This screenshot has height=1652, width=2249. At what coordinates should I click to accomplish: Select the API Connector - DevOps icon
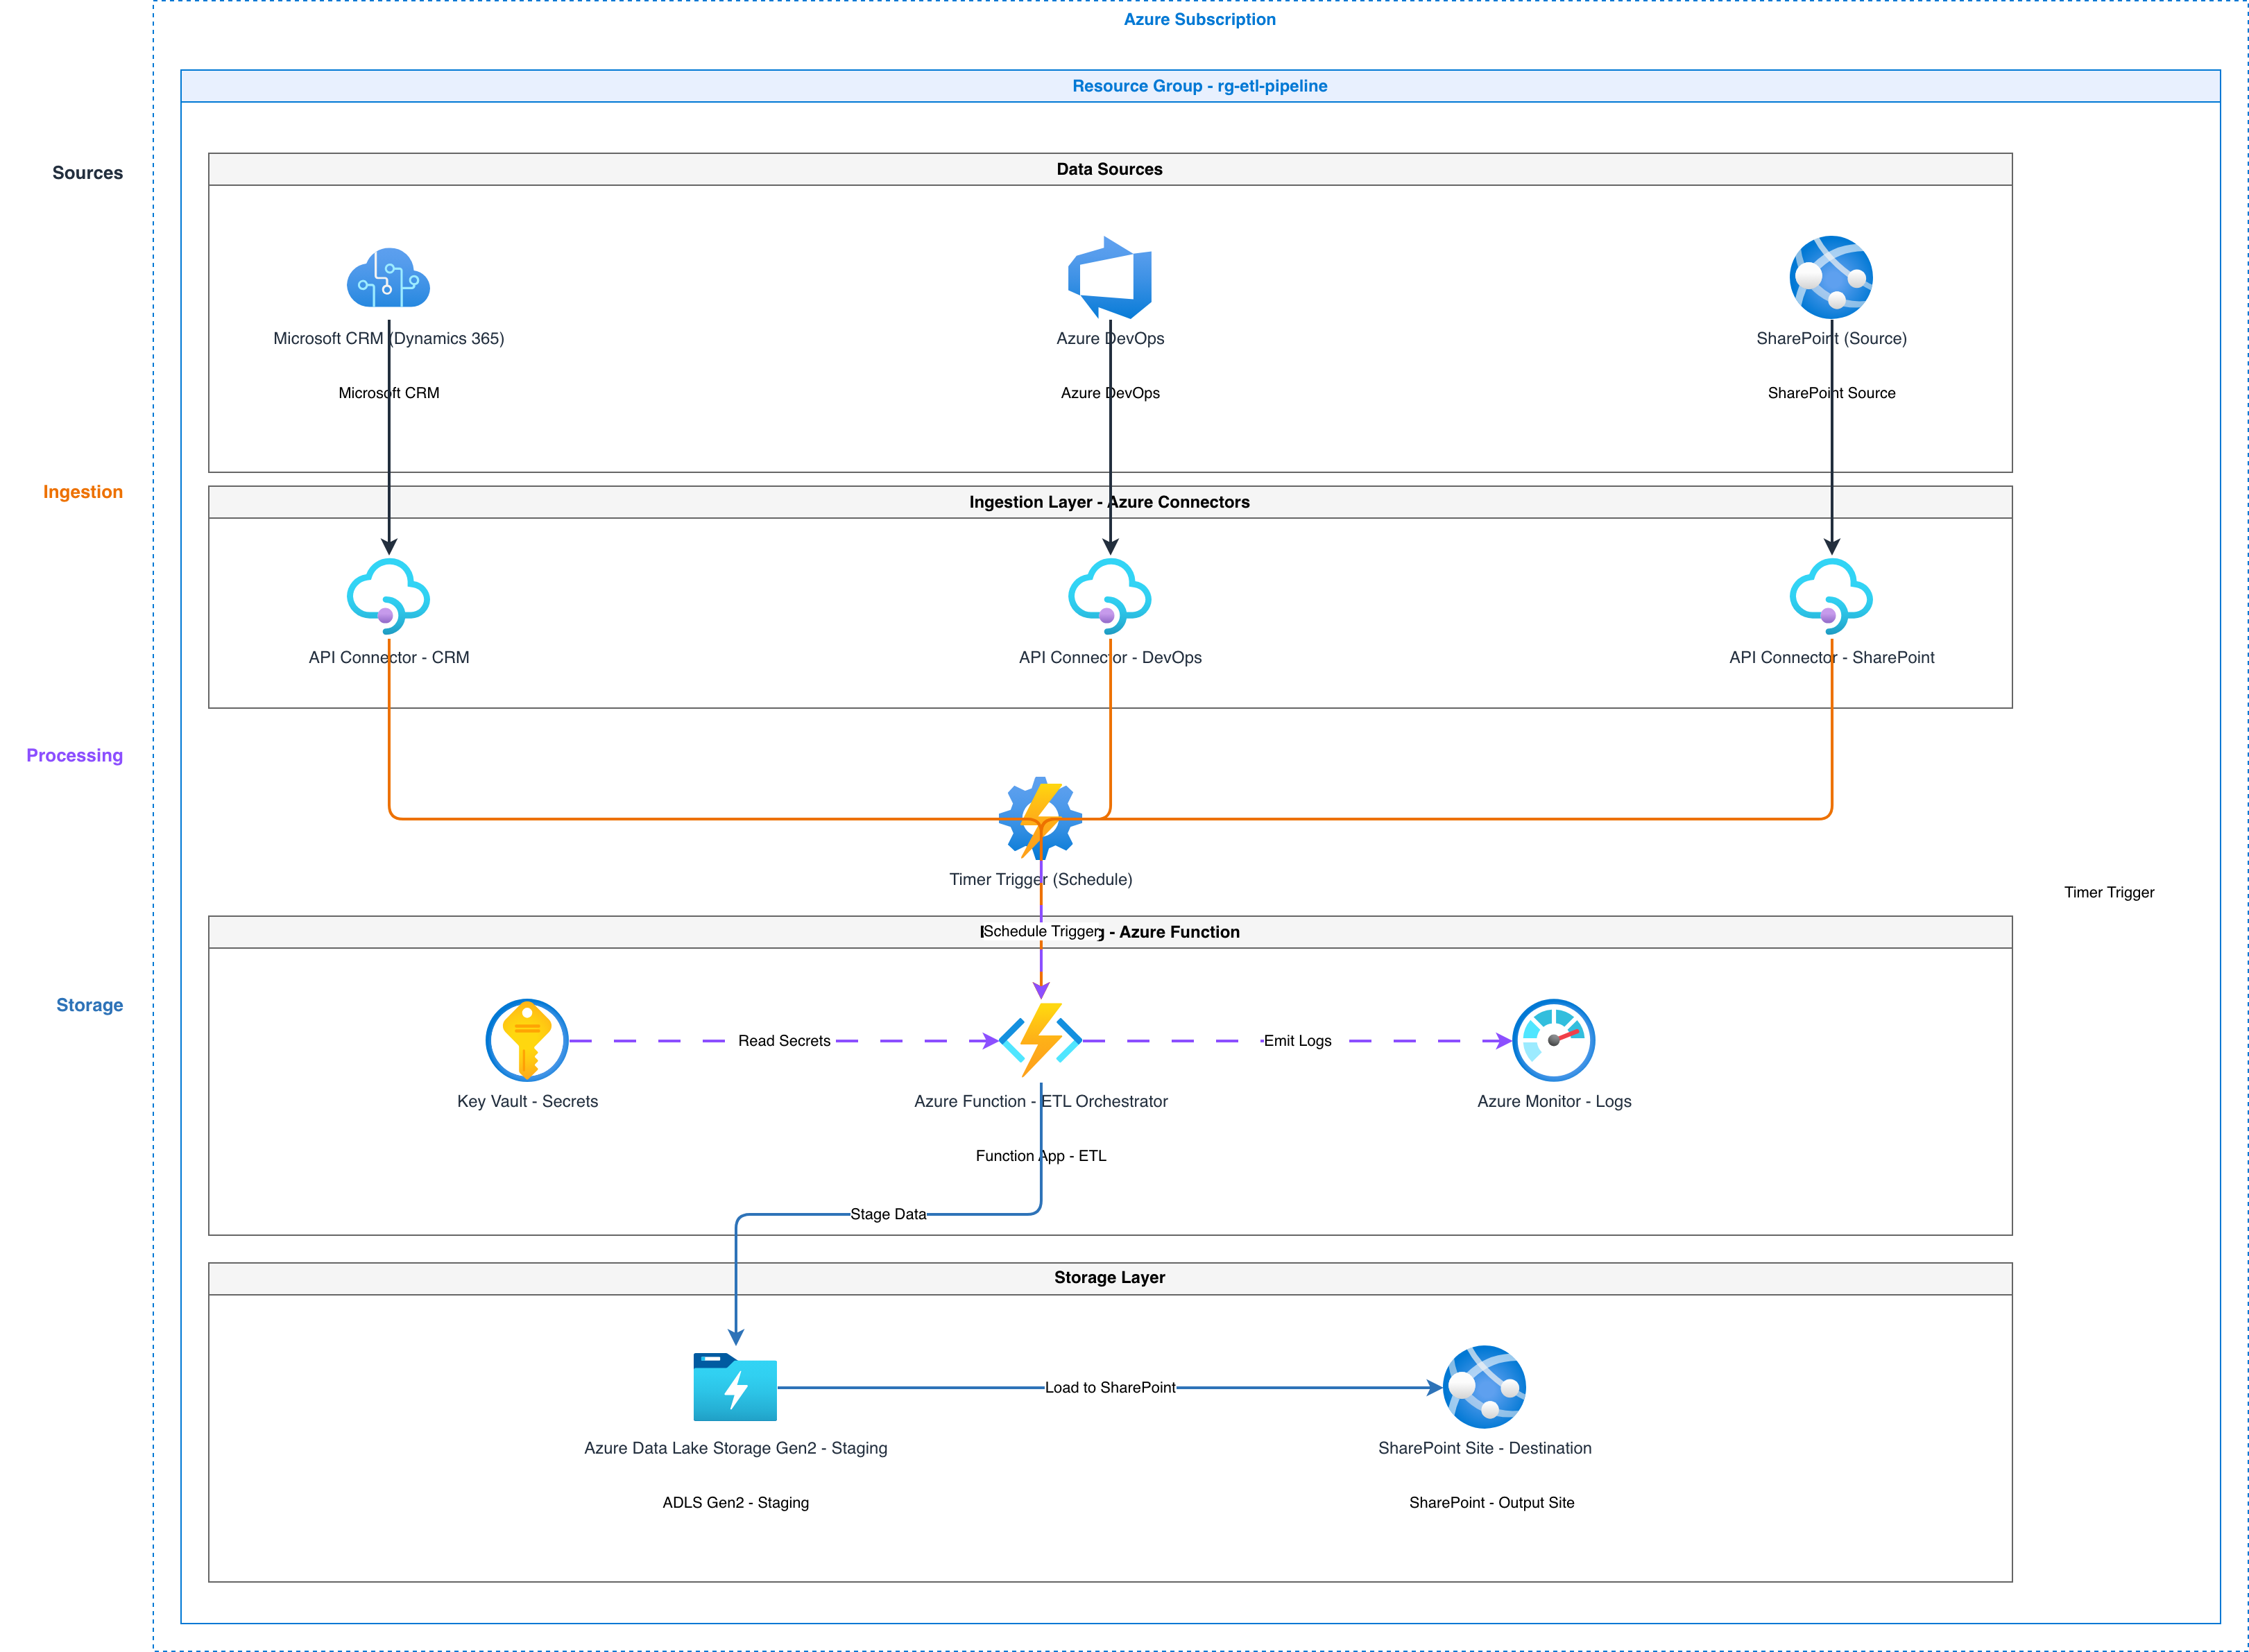(1109, 596)
